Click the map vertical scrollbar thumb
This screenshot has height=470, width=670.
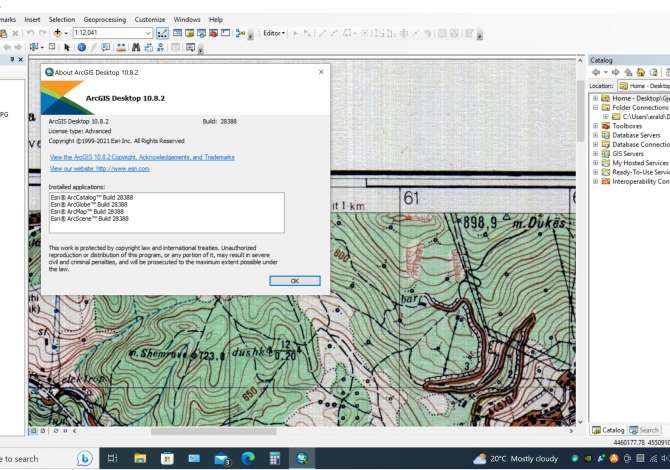click(x=580, y=110)
